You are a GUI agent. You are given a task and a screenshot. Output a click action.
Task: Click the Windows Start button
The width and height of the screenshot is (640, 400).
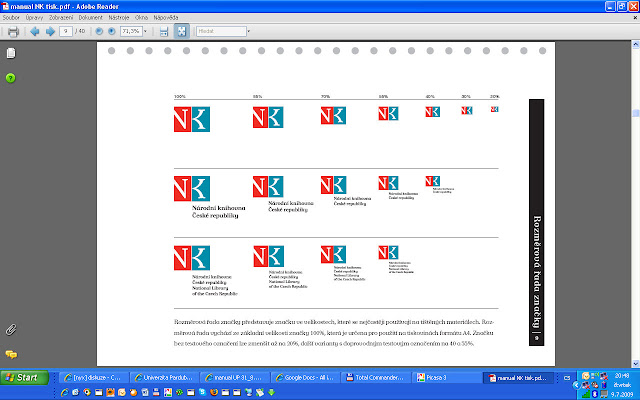[x=24, y=378]
